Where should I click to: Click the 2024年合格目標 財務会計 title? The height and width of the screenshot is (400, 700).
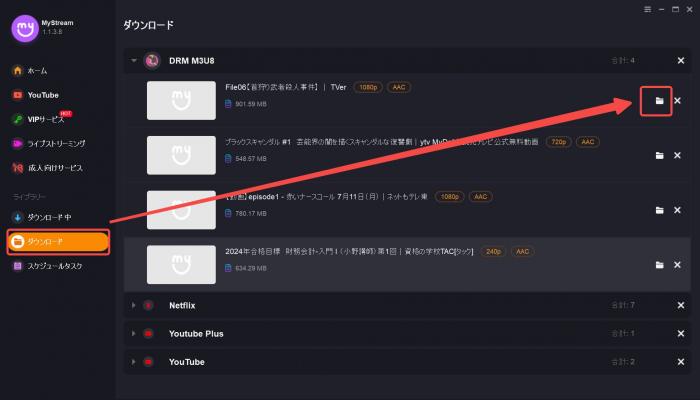(349, 251)
